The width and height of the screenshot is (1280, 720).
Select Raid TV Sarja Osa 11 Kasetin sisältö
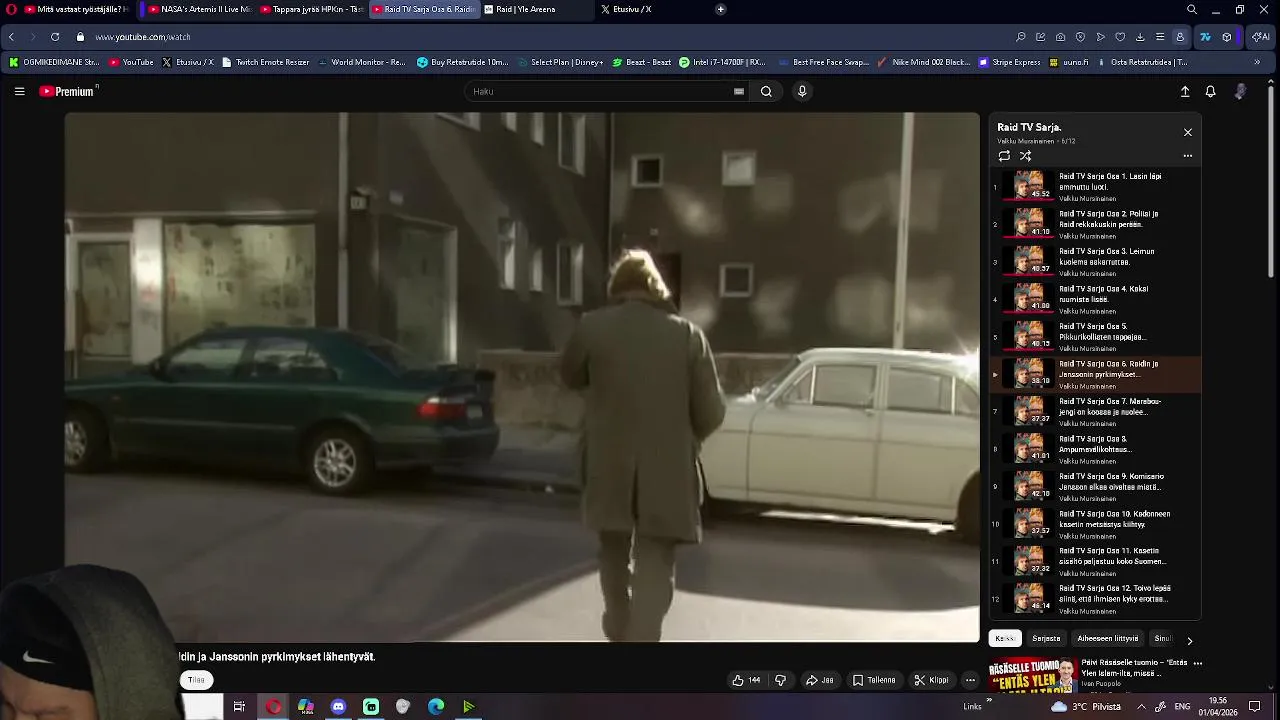[1095, 562]
